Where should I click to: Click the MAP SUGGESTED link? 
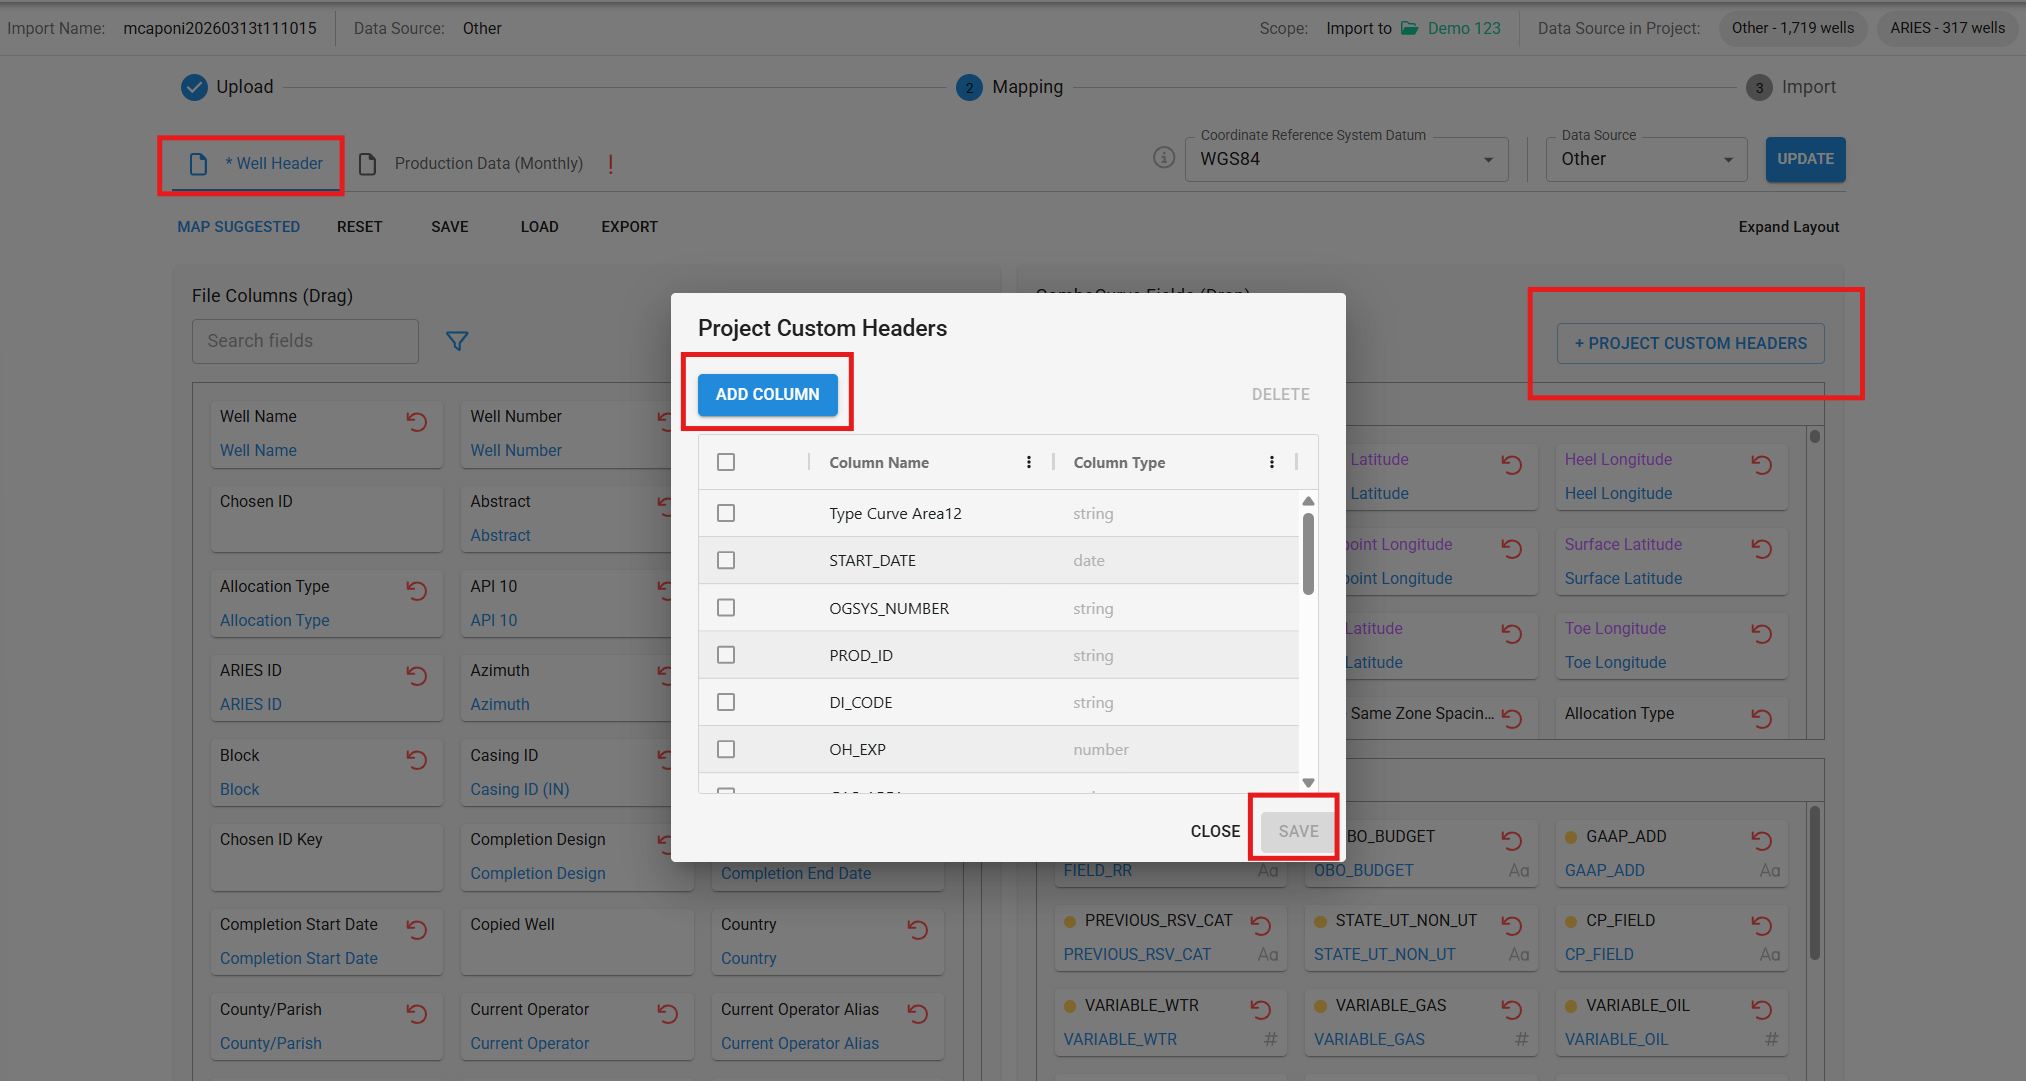[x=239, y=227]
